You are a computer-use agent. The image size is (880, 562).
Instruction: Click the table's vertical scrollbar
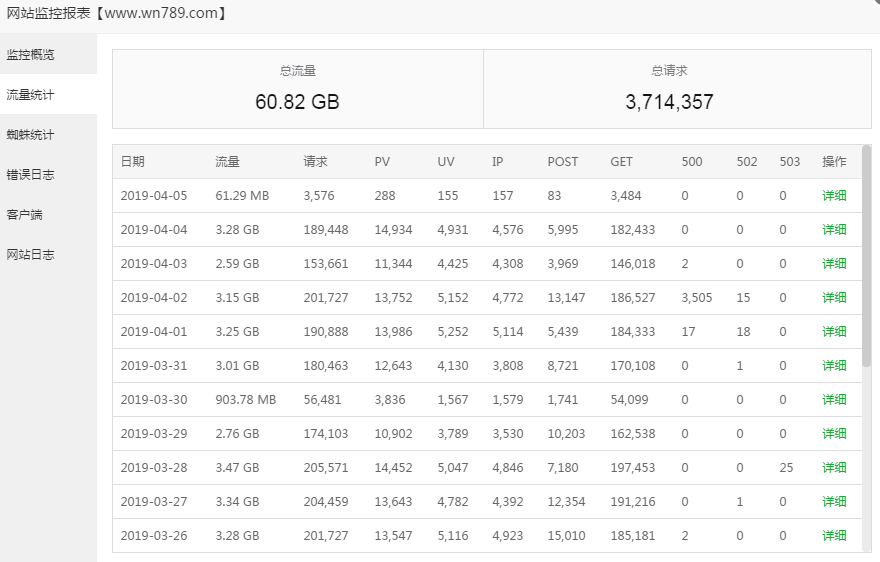click(866, 260)
